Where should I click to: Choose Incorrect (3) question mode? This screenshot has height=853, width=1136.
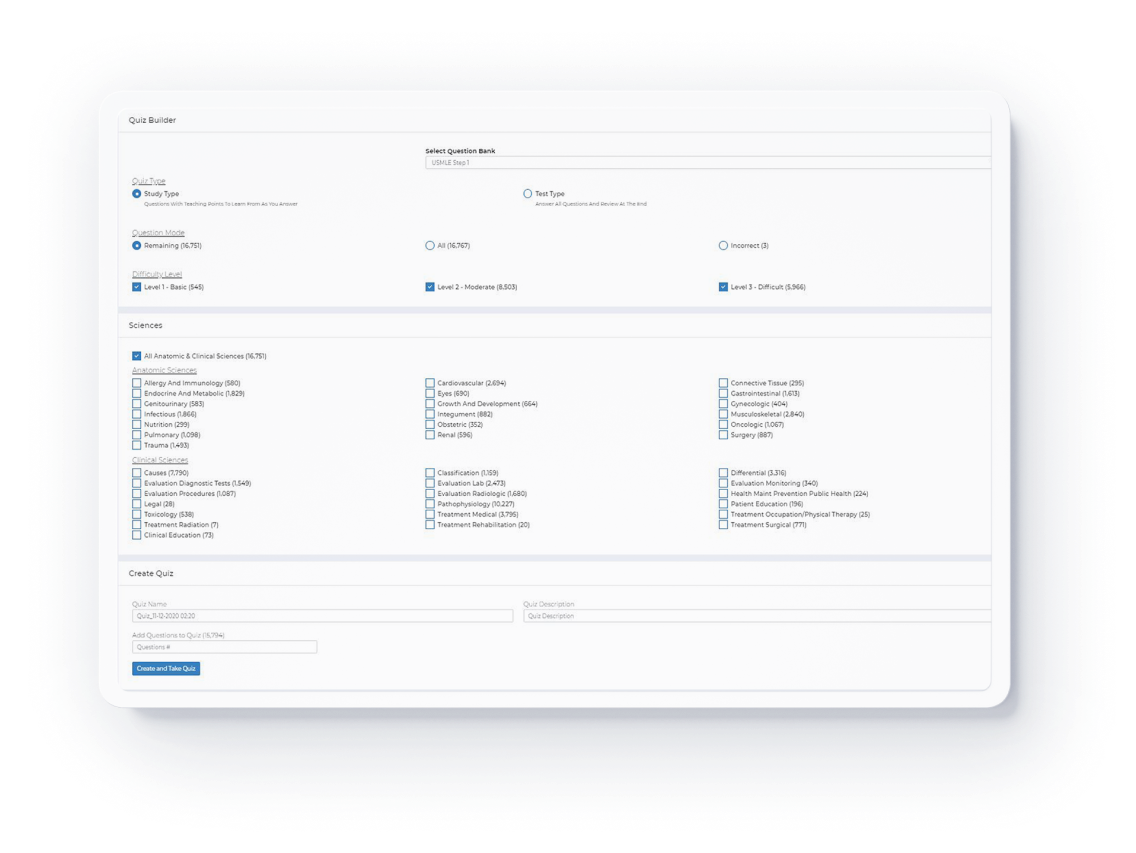coord(723,246)
